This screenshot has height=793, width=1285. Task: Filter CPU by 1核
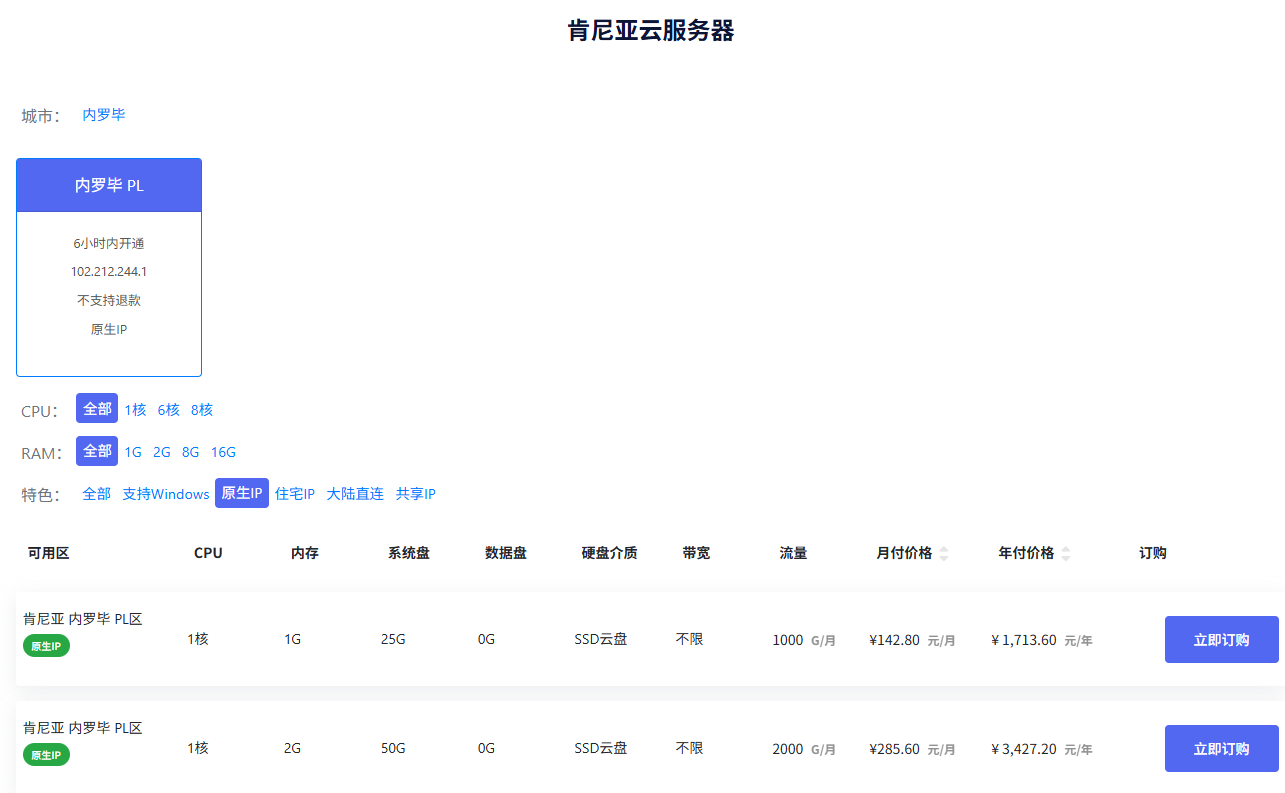135,409
